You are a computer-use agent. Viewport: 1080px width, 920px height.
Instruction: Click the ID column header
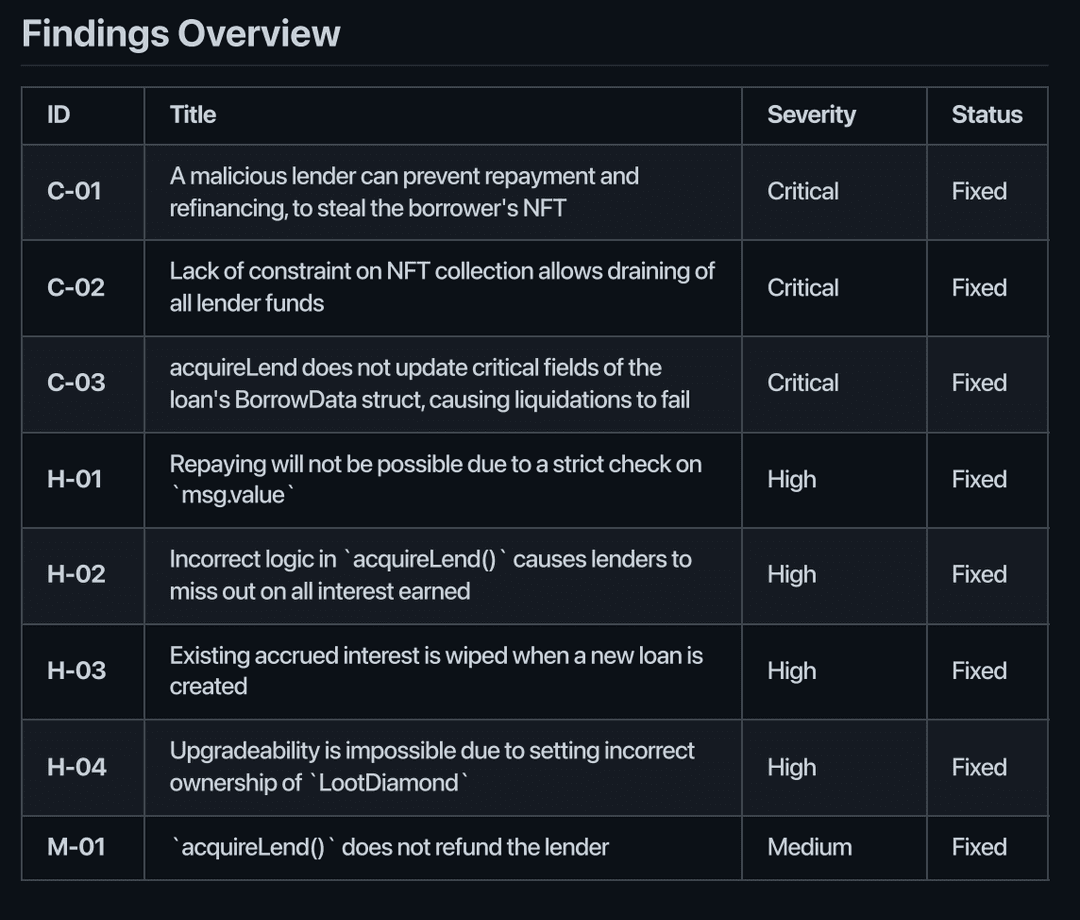59,115
